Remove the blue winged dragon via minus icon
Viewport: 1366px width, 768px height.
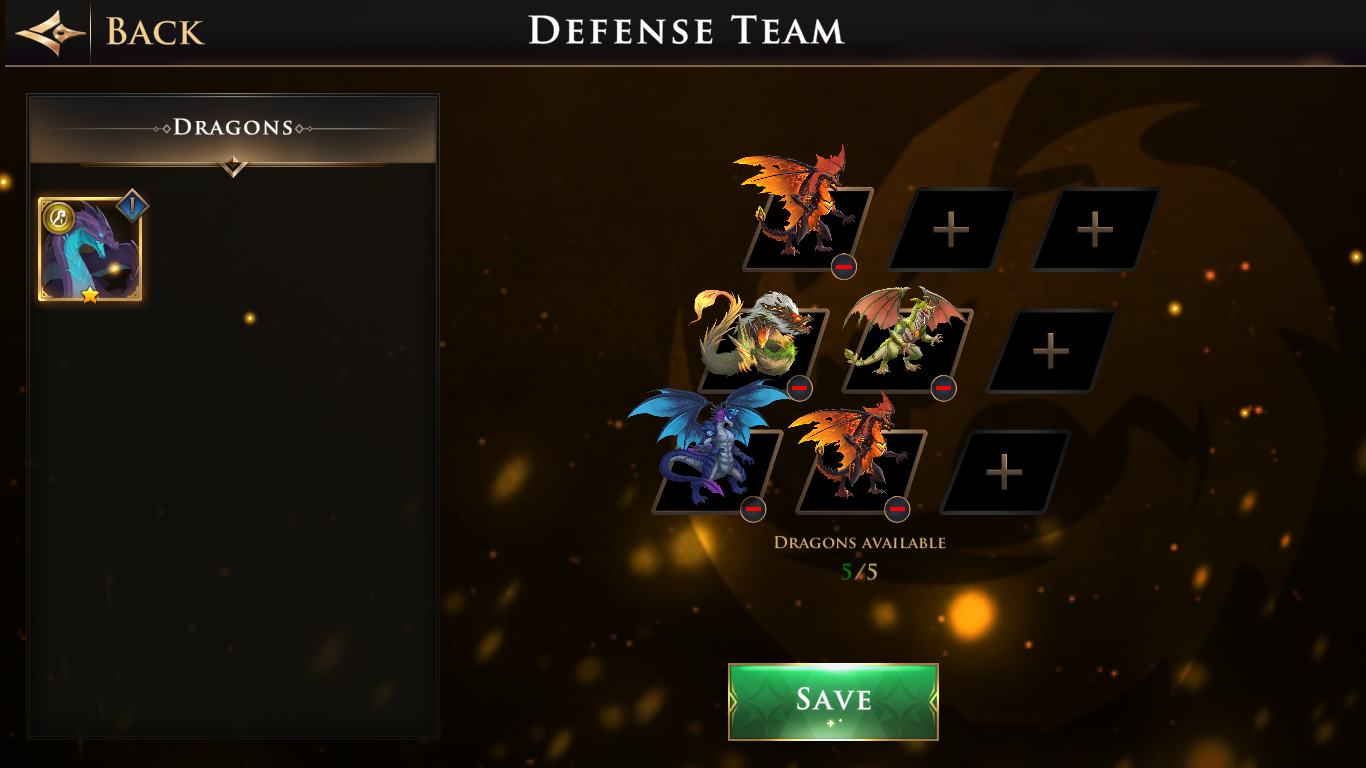pyautogui.click(x=753, y=508)
